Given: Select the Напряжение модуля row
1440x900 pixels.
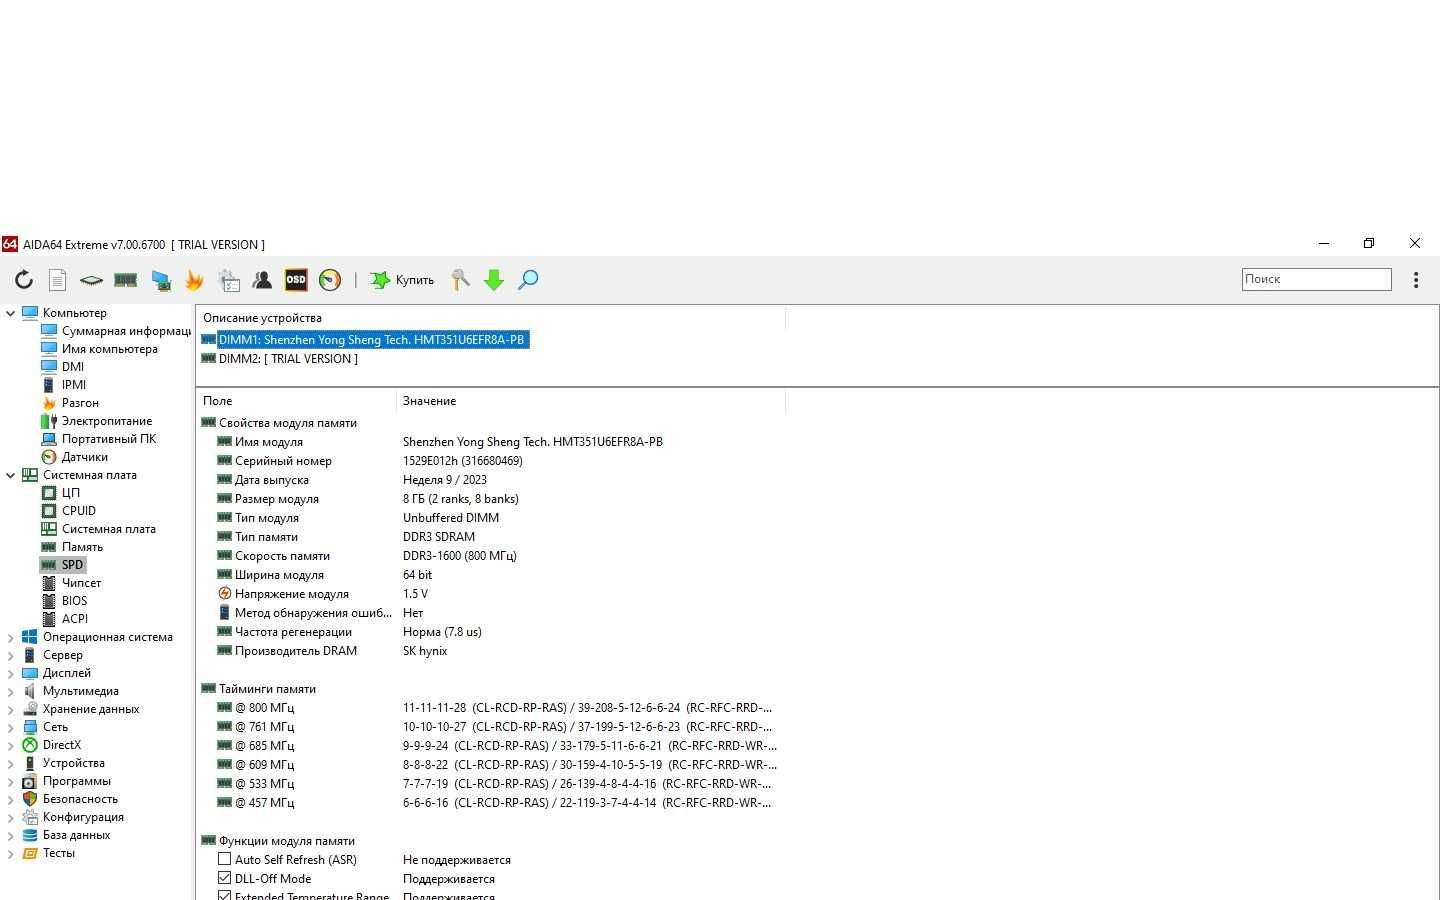Looking at the screenshot, I should click(490, 594).
